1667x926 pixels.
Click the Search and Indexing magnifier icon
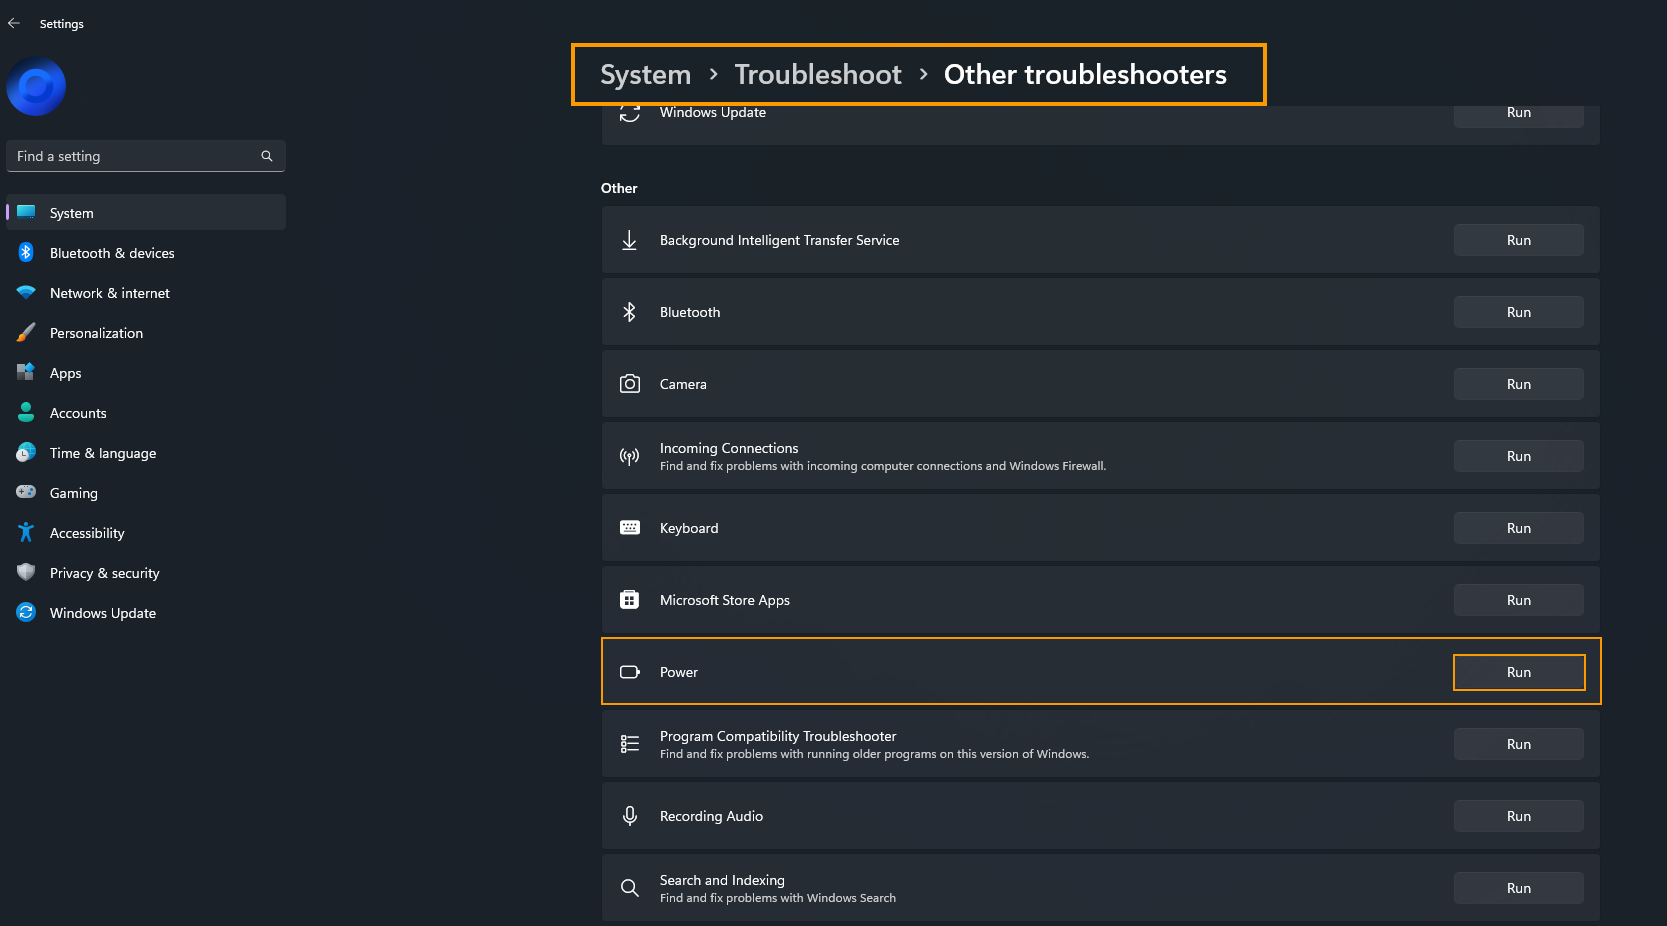(x=629, y=888)
